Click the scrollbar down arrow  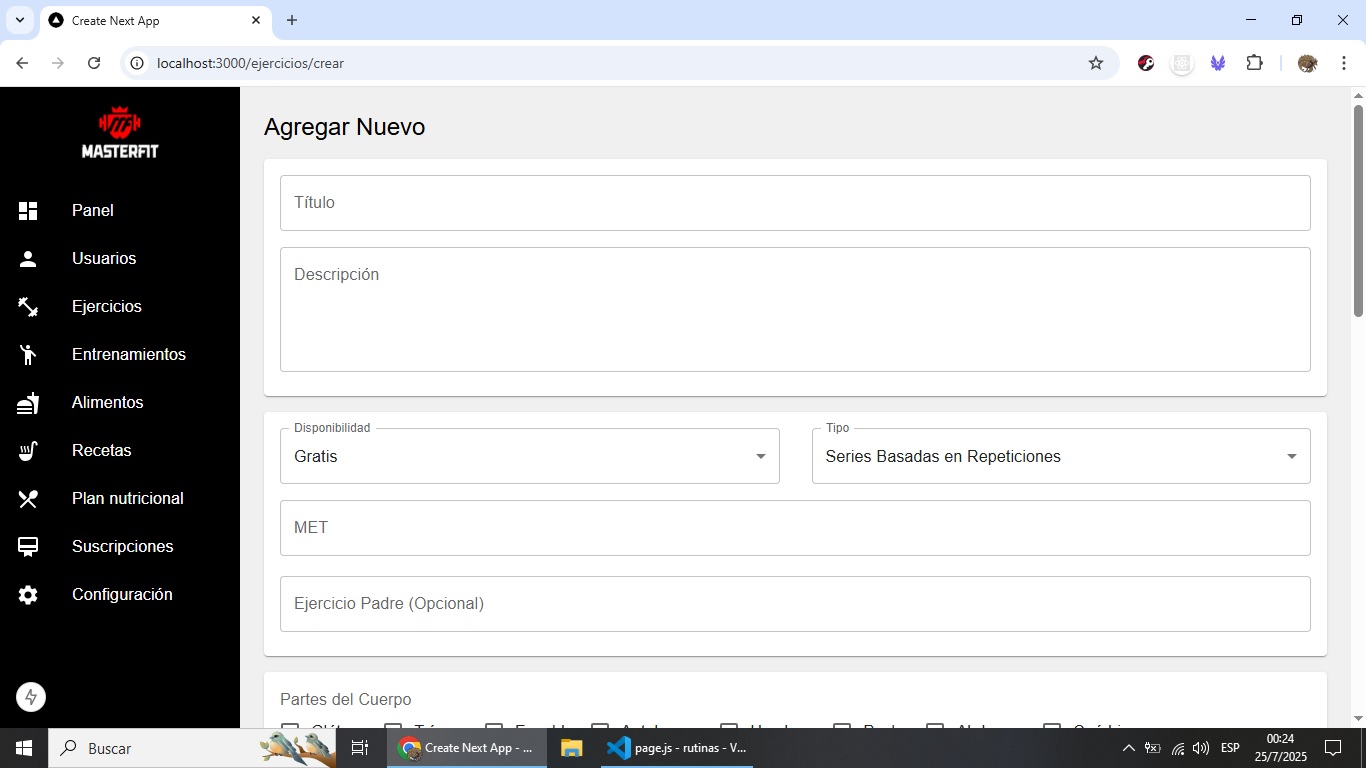pyautogui.click(x=1358, y=719)
